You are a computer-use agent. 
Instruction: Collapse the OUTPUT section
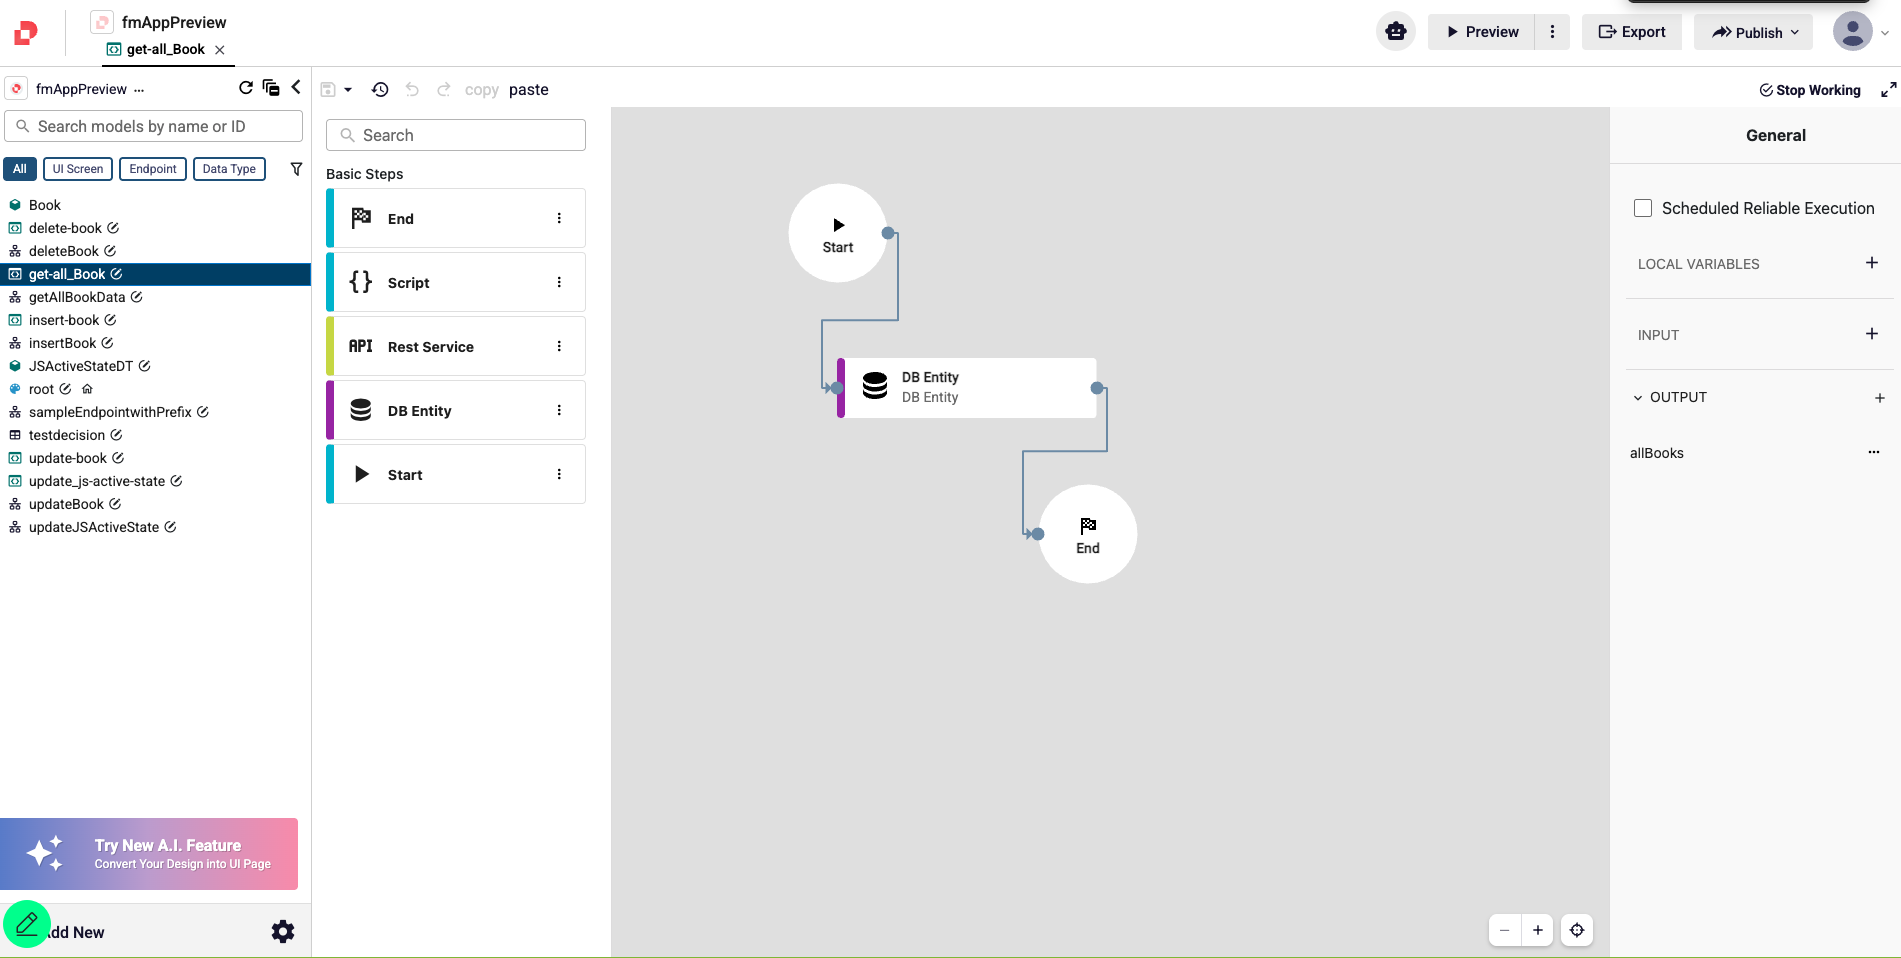point(1638,398)
